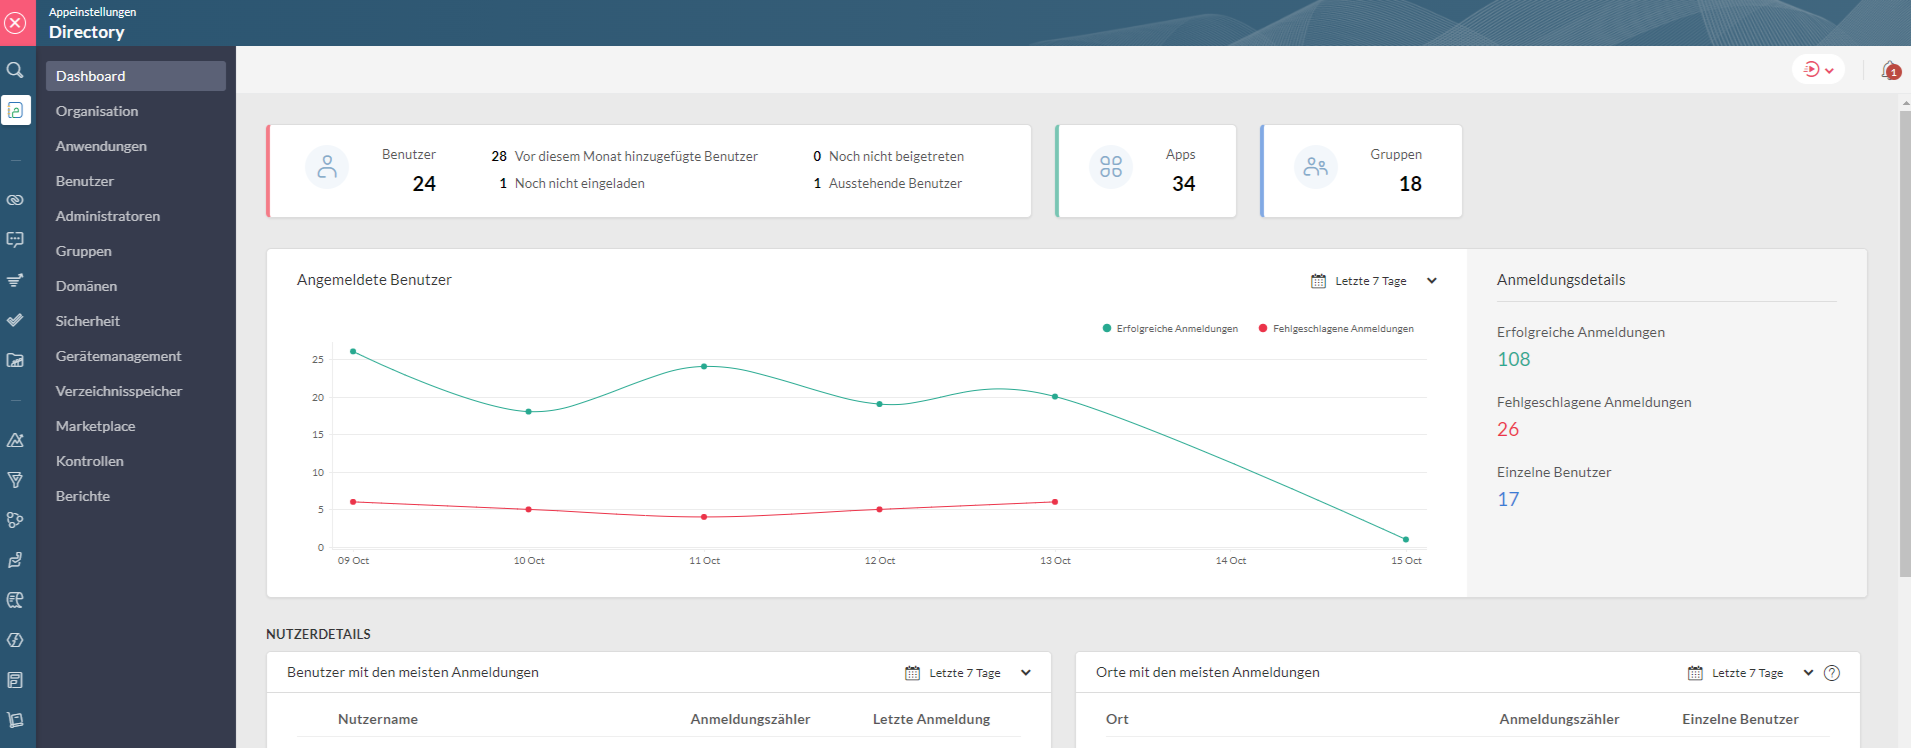Screen dimensions: 1911x748
Task: Click the funnel icon in left rail
Action: [x=15, y=480]
